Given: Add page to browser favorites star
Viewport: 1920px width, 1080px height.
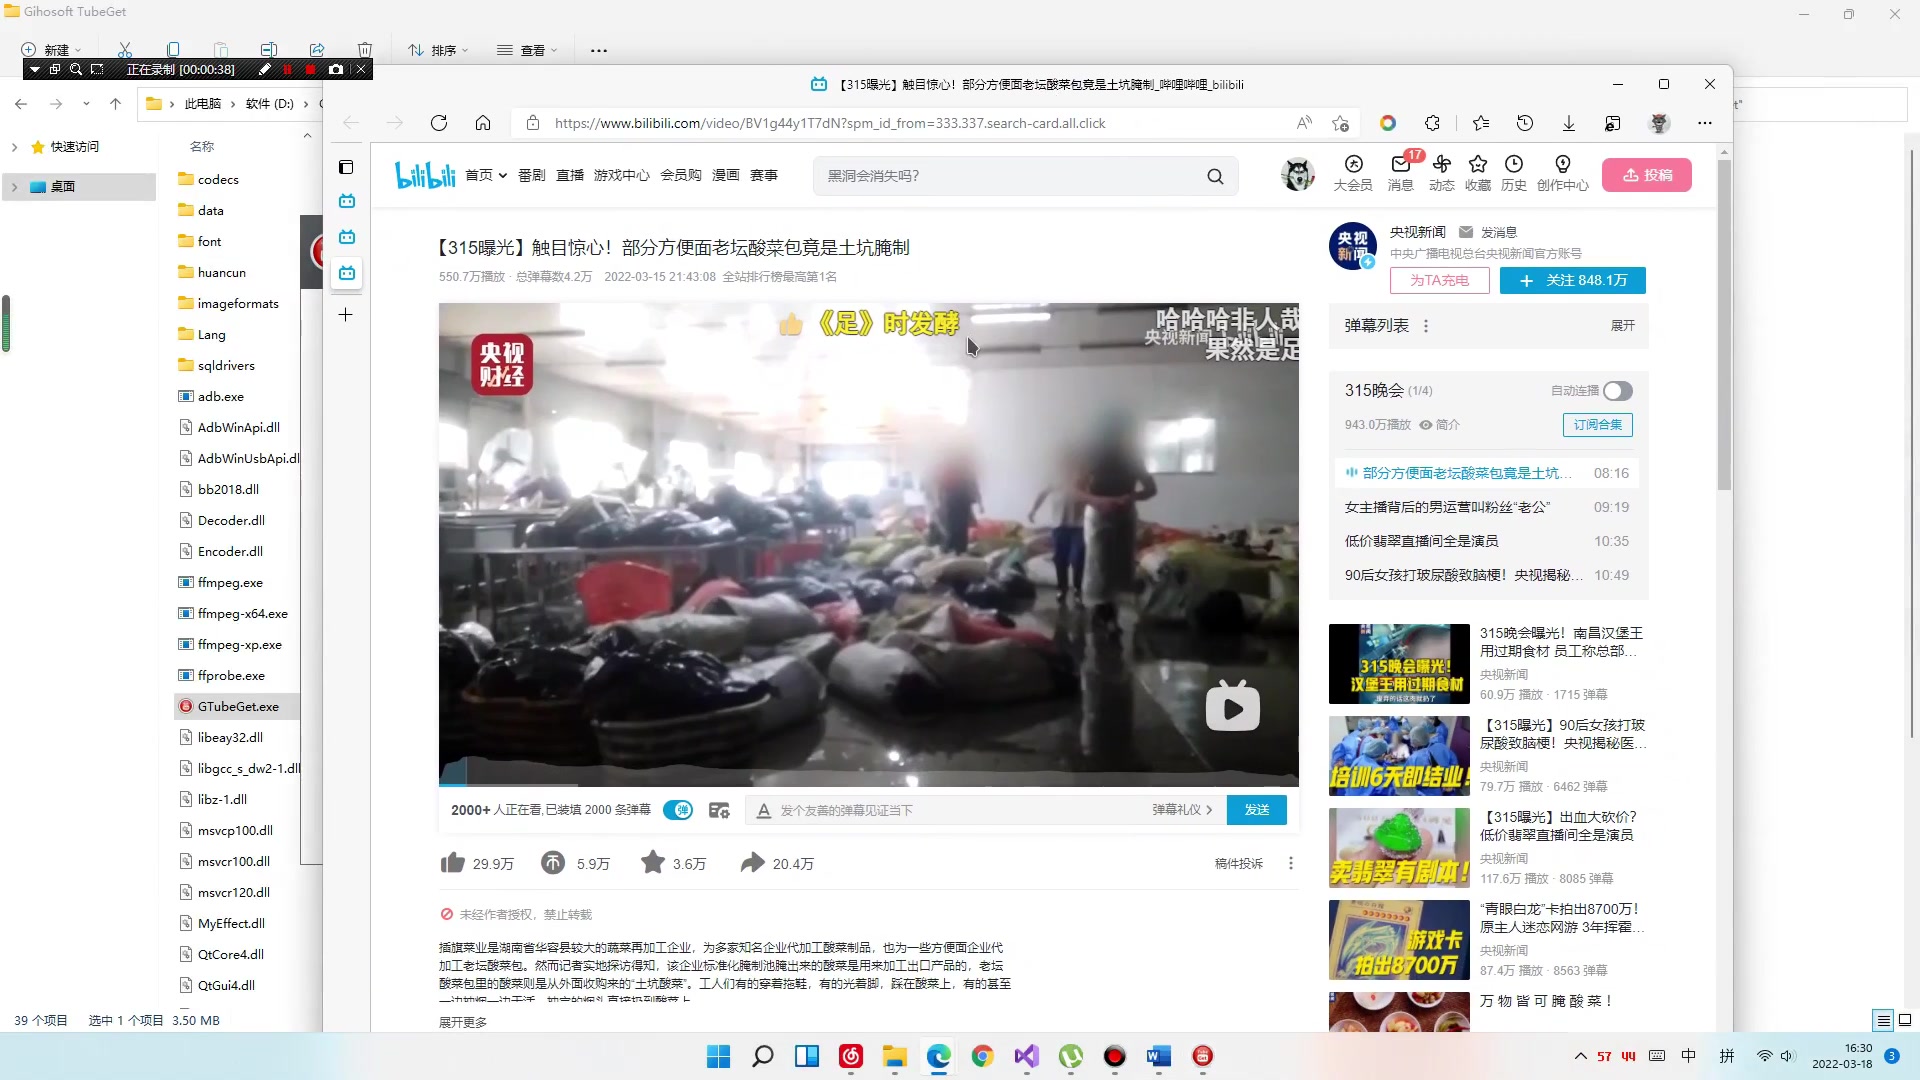Looking at the screenshot, I should pyautogui.click(x=1340, y=123).
